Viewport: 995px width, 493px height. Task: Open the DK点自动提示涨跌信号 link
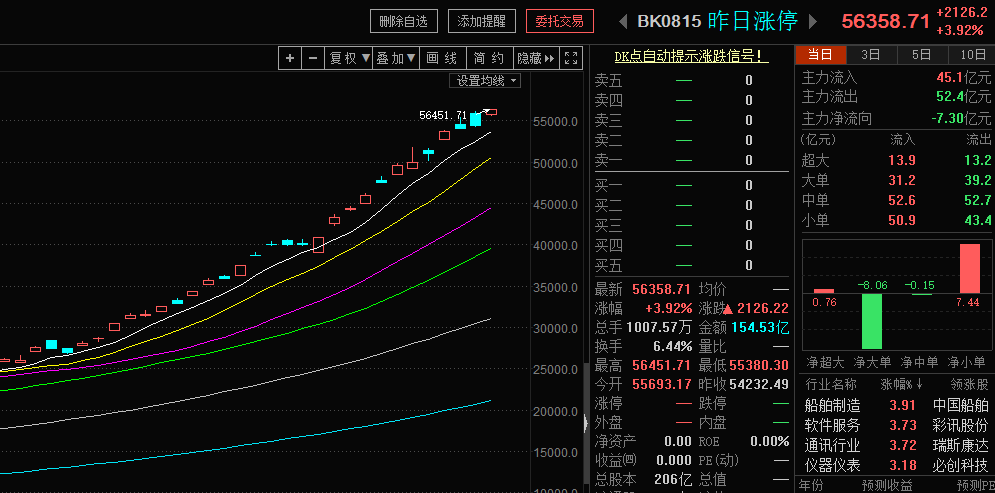(x=691, y=56)
